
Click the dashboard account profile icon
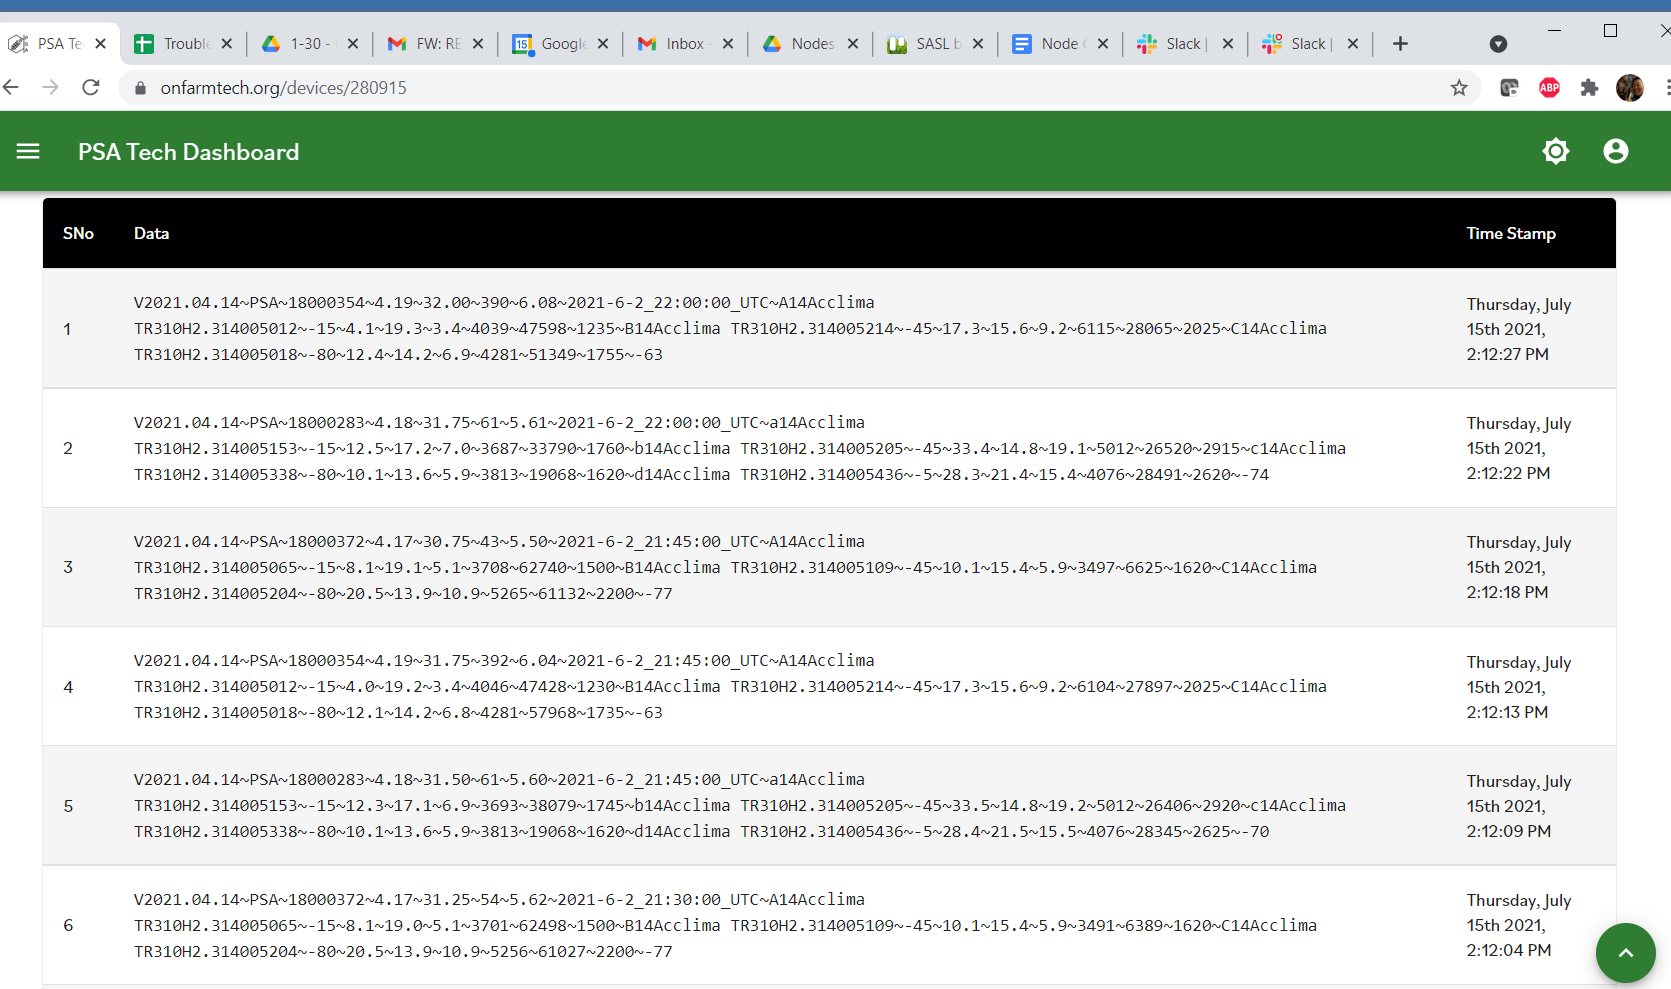pos(1616,151)
